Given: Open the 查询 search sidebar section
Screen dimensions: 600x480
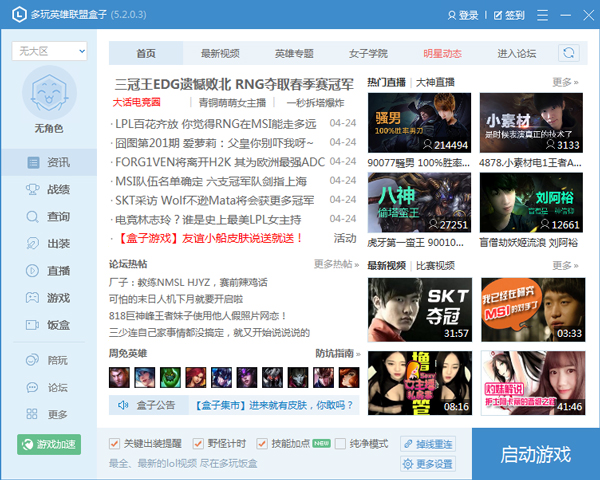Looking at the screenshot, I should click(49, 217).
